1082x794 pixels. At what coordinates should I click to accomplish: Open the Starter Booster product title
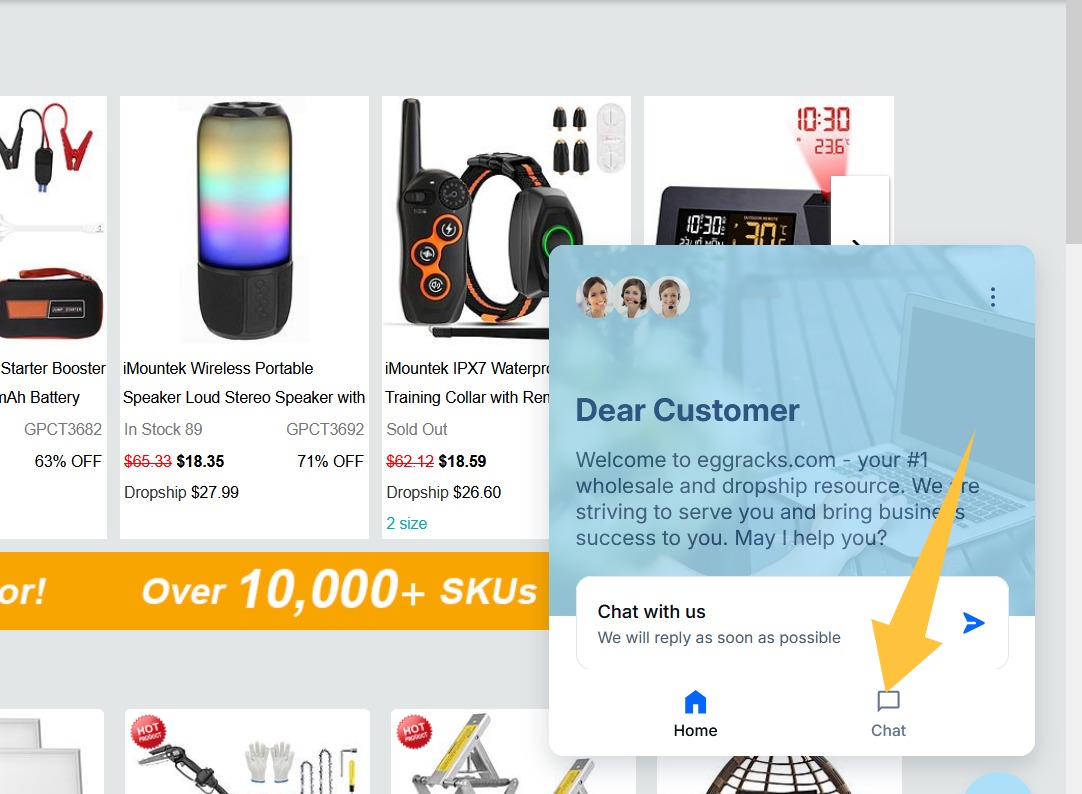click(x=52, y=383)
